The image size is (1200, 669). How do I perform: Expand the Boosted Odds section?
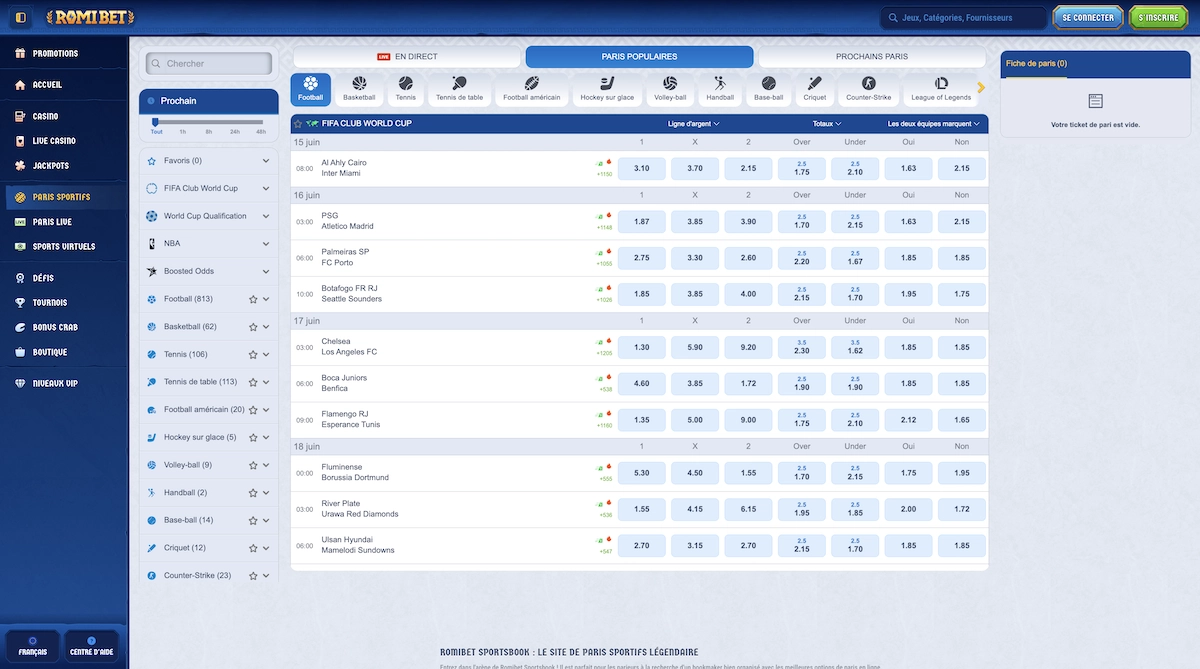[207, 270]
